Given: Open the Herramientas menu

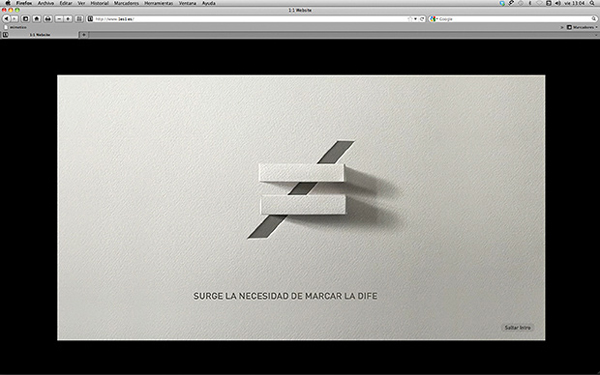Looking at the screenshot, I should [158, 3].
